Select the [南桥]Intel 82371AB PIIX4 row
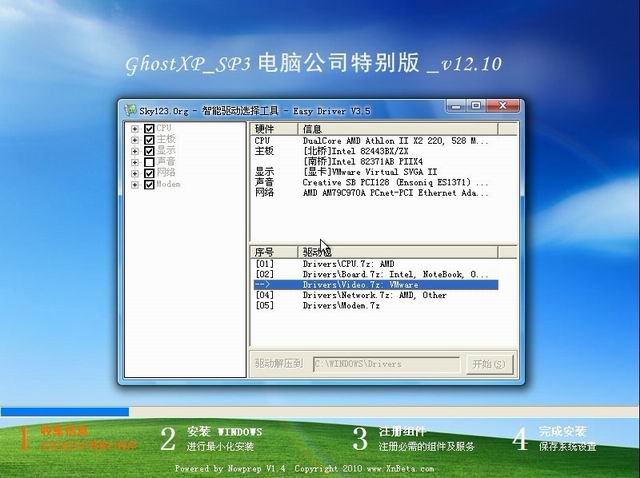Screen dimensions: 640x478 [376, 162]
